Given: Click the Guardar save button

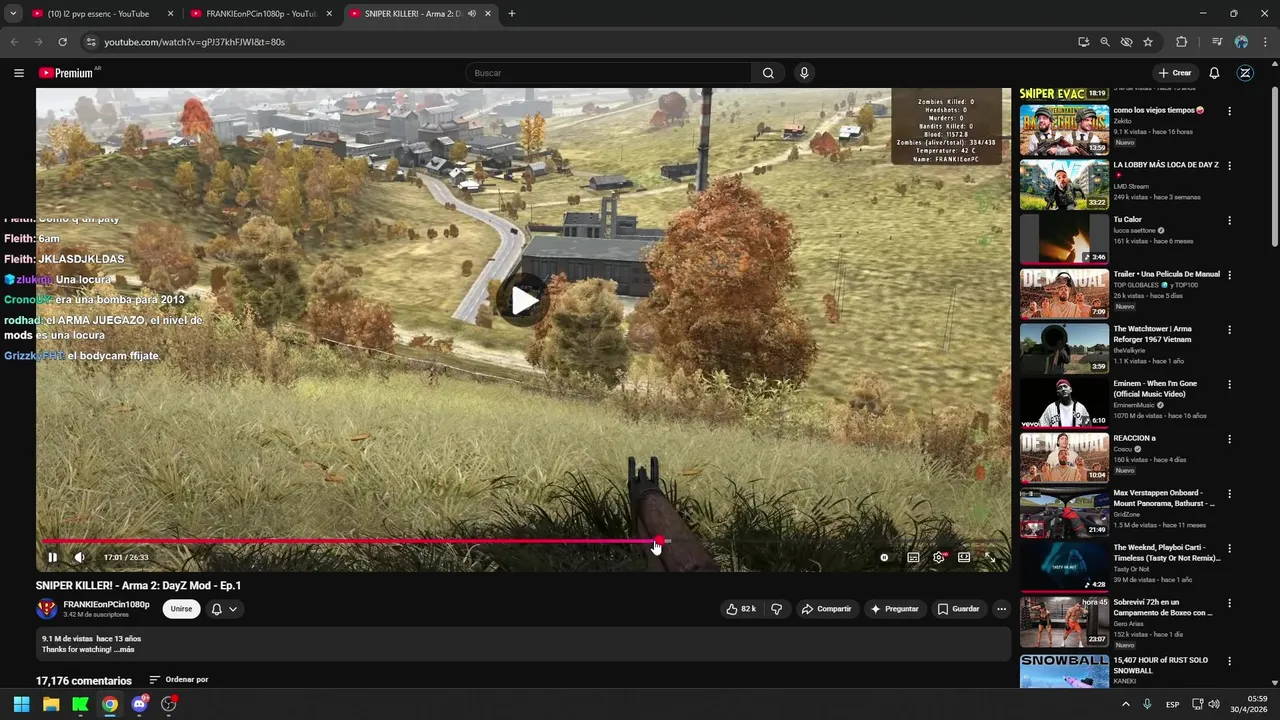Looking at the screenshot, I should click(958, 609).
